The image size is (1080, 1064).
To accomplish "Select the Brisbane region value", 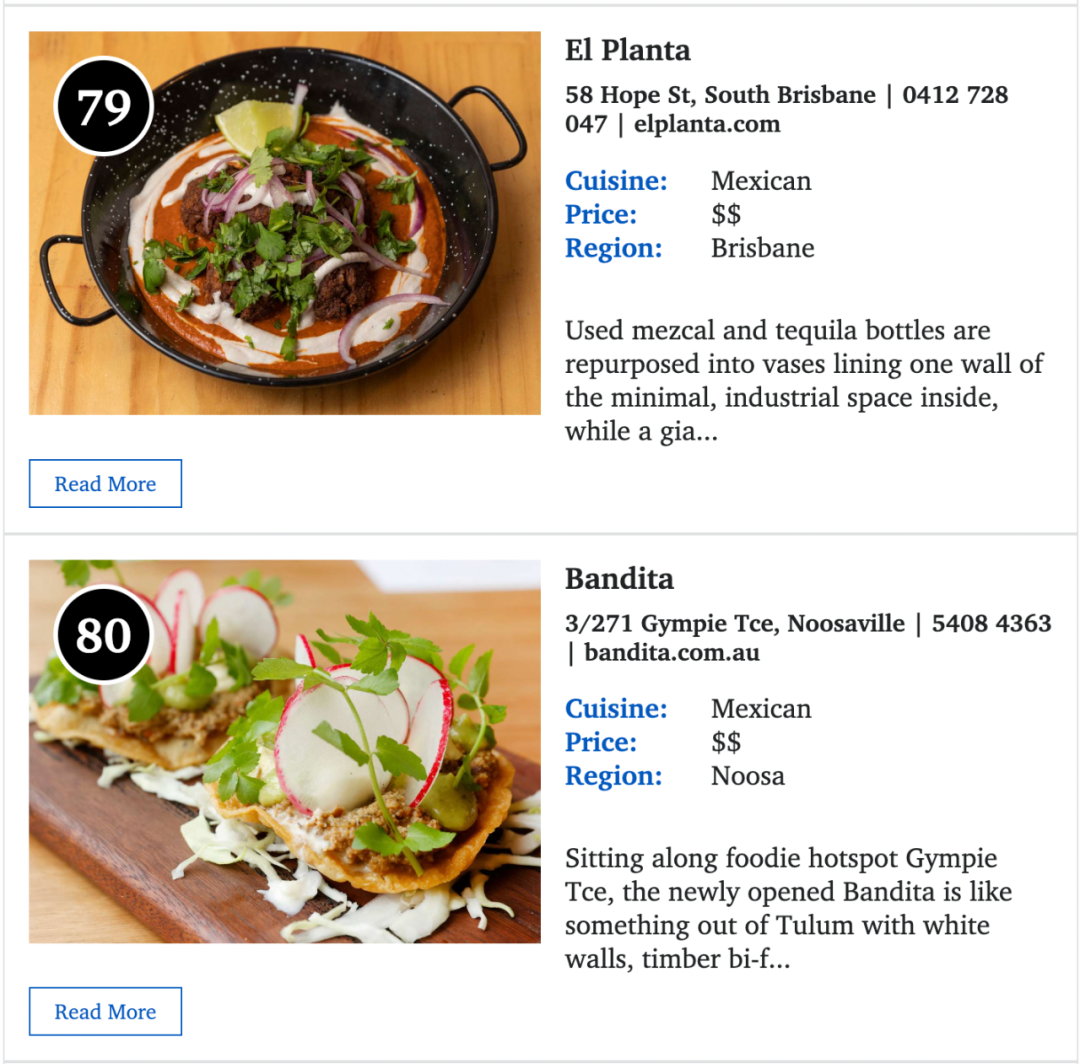I will [762, 248].
